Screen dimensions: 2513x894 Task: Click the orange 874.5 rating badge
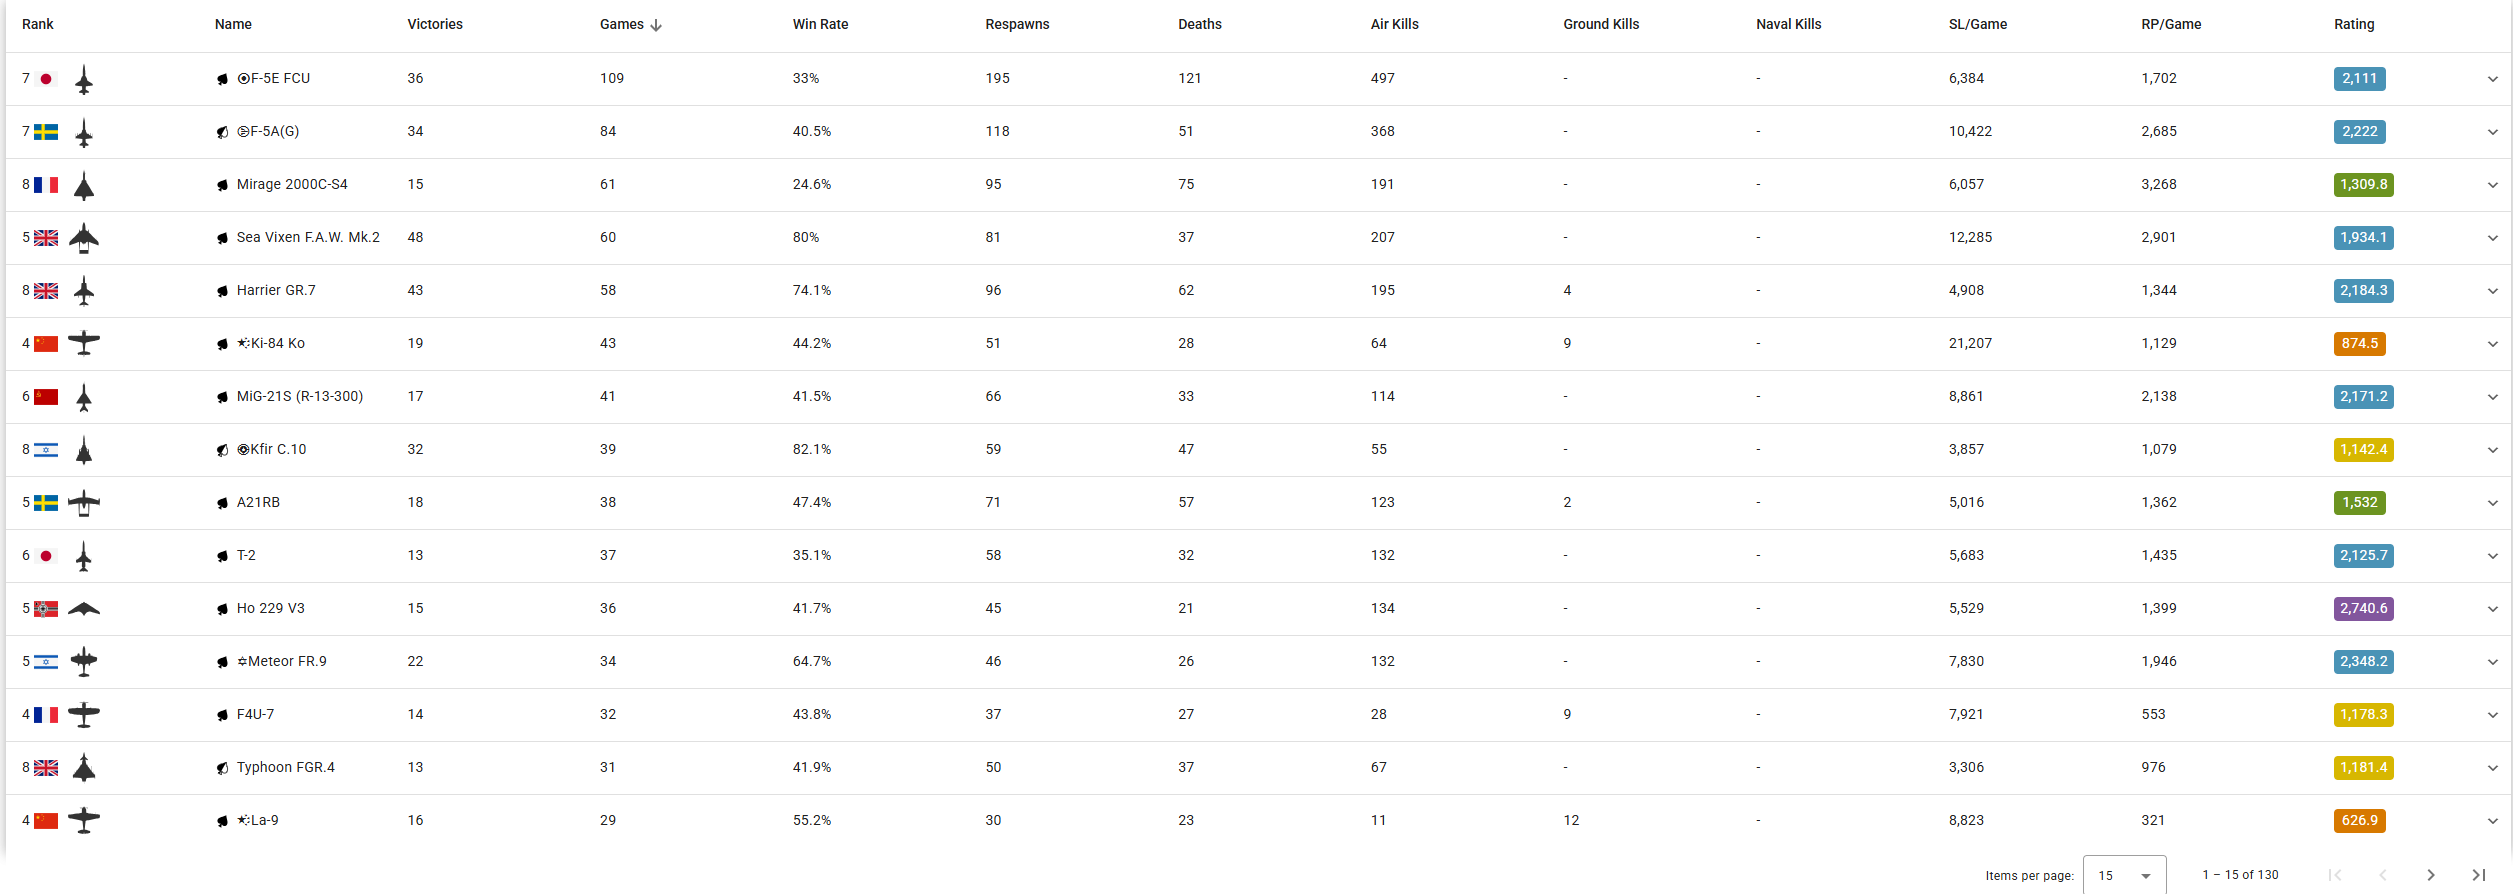[2359, 344]
